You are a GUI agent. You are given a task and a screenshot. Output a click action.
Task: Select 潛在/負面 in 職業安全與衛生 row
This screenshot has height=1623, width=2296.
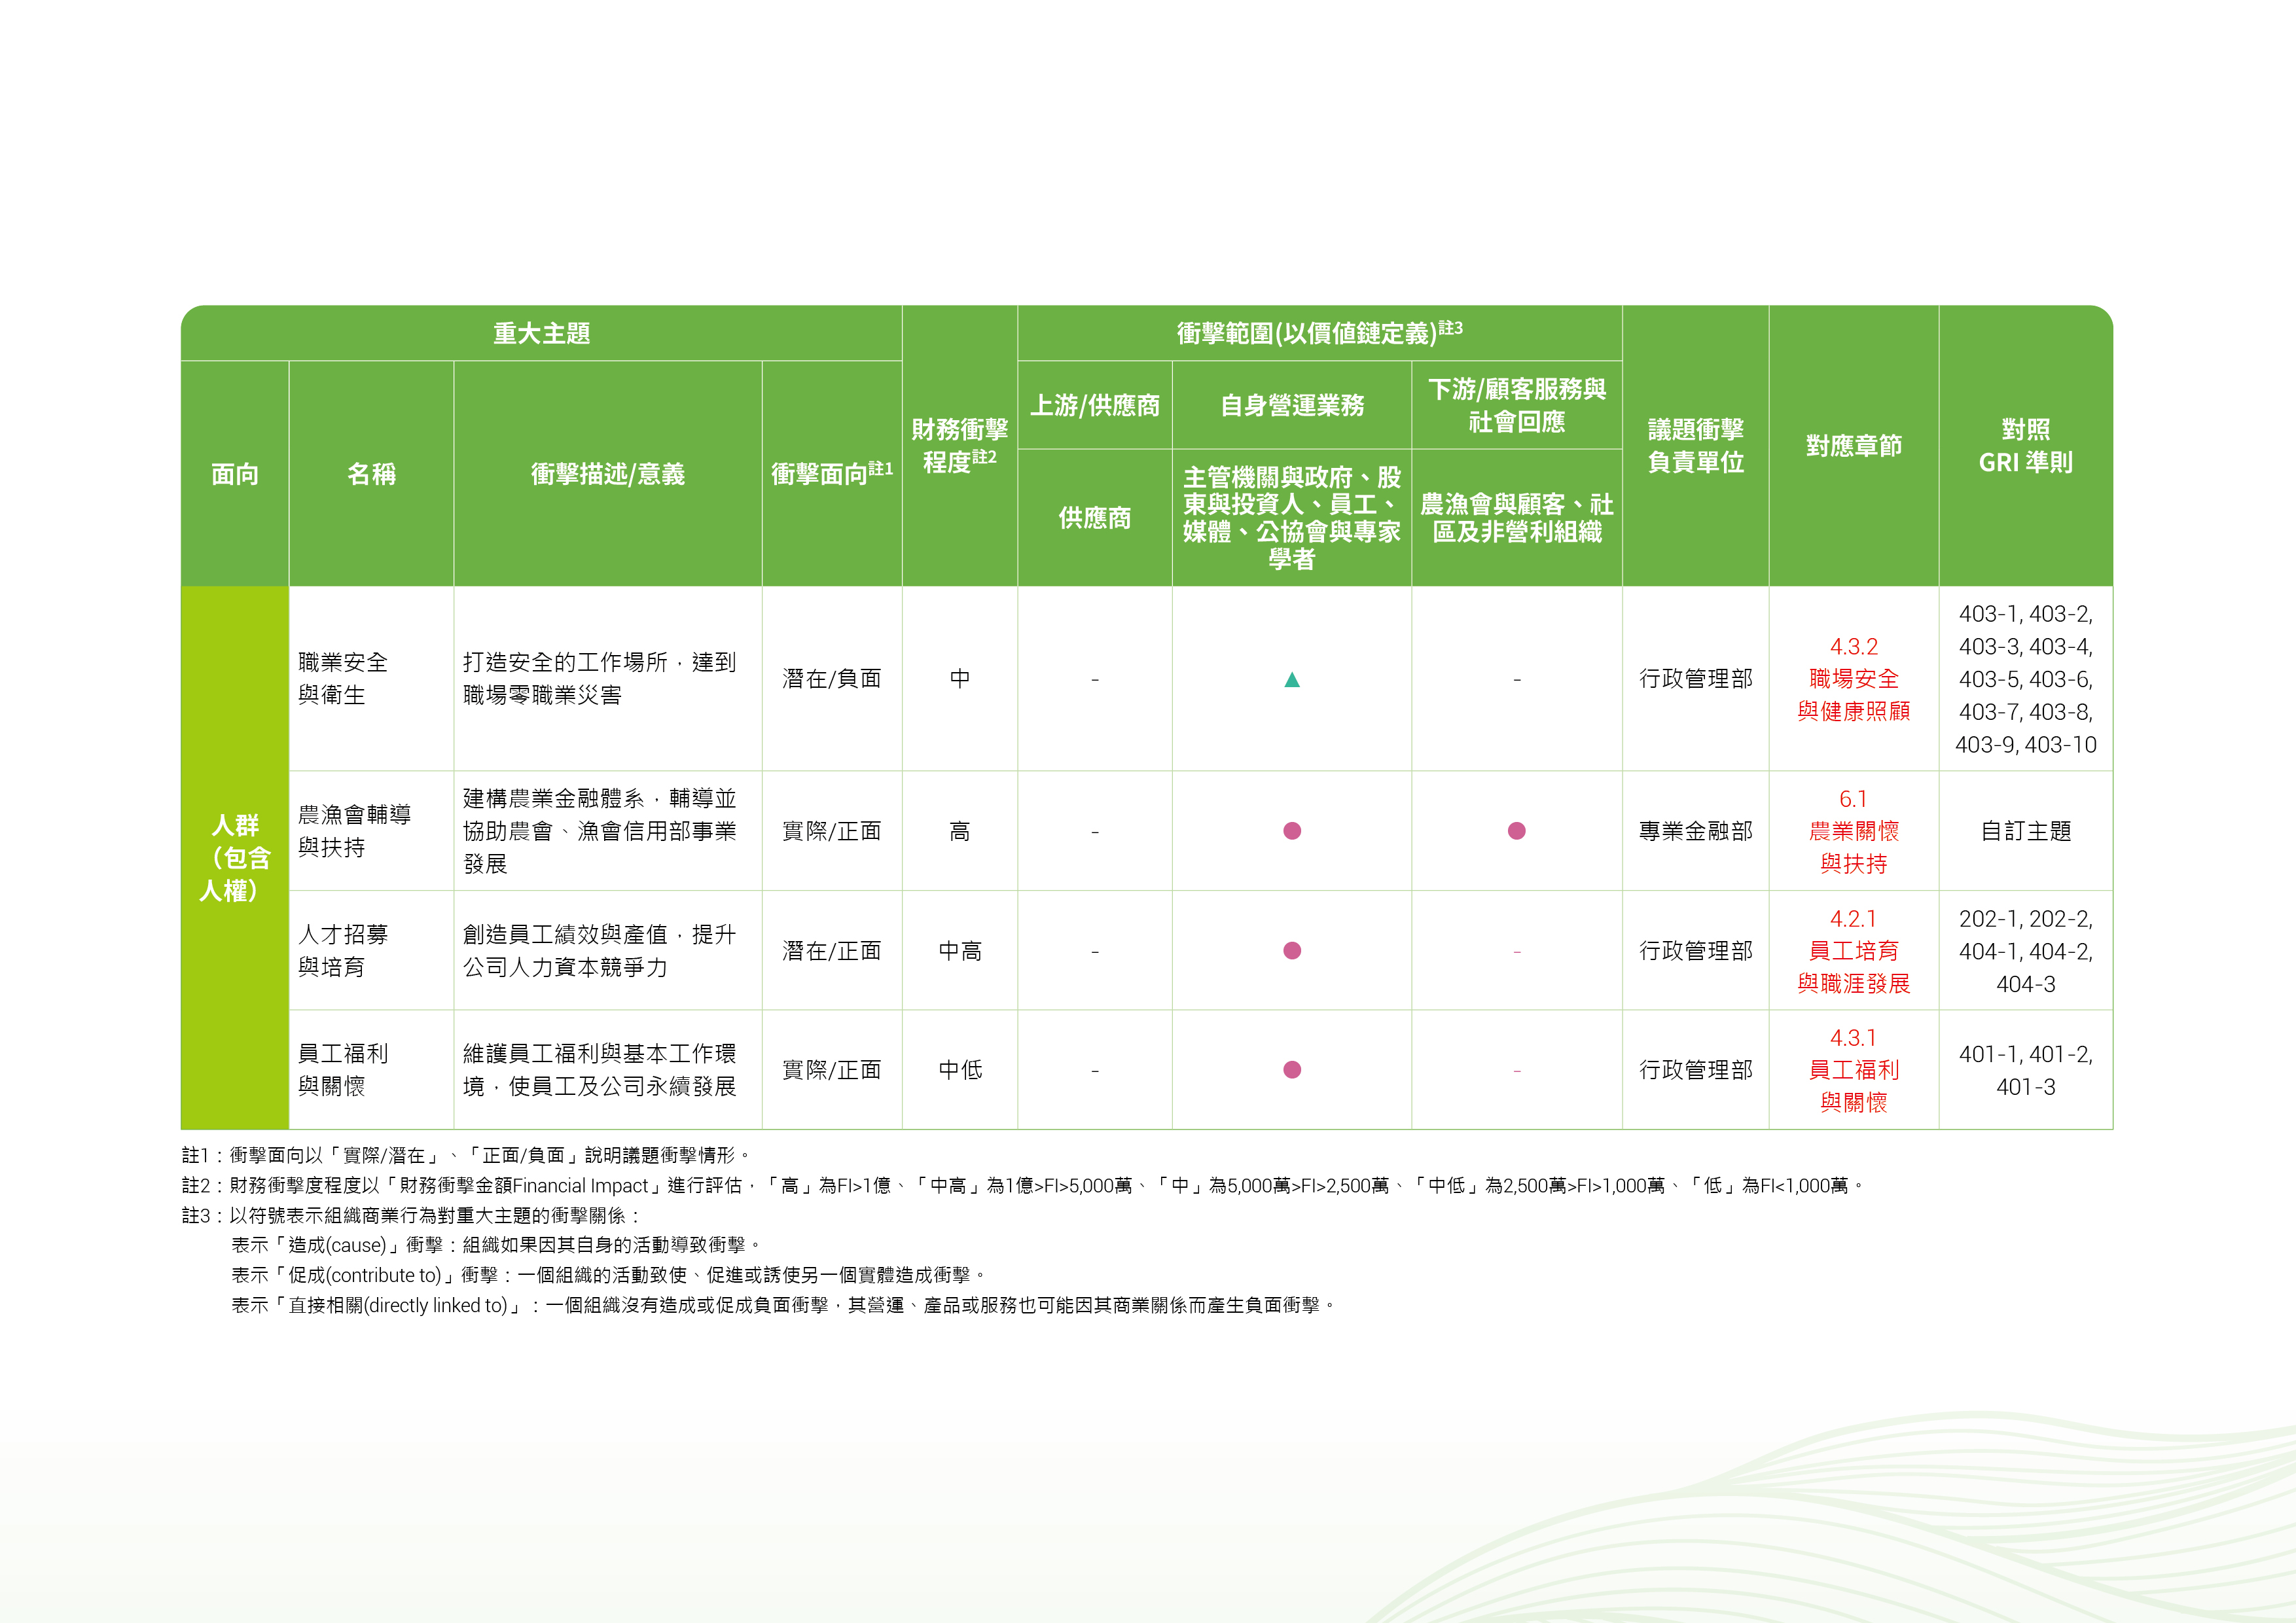(x=831, y=679)
